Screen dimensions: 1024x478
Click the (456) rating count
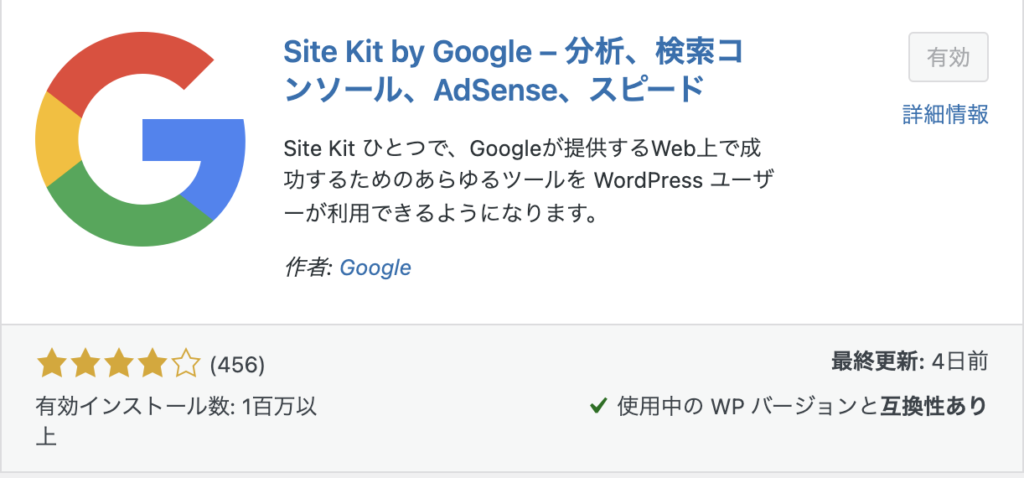coord(236,363)
